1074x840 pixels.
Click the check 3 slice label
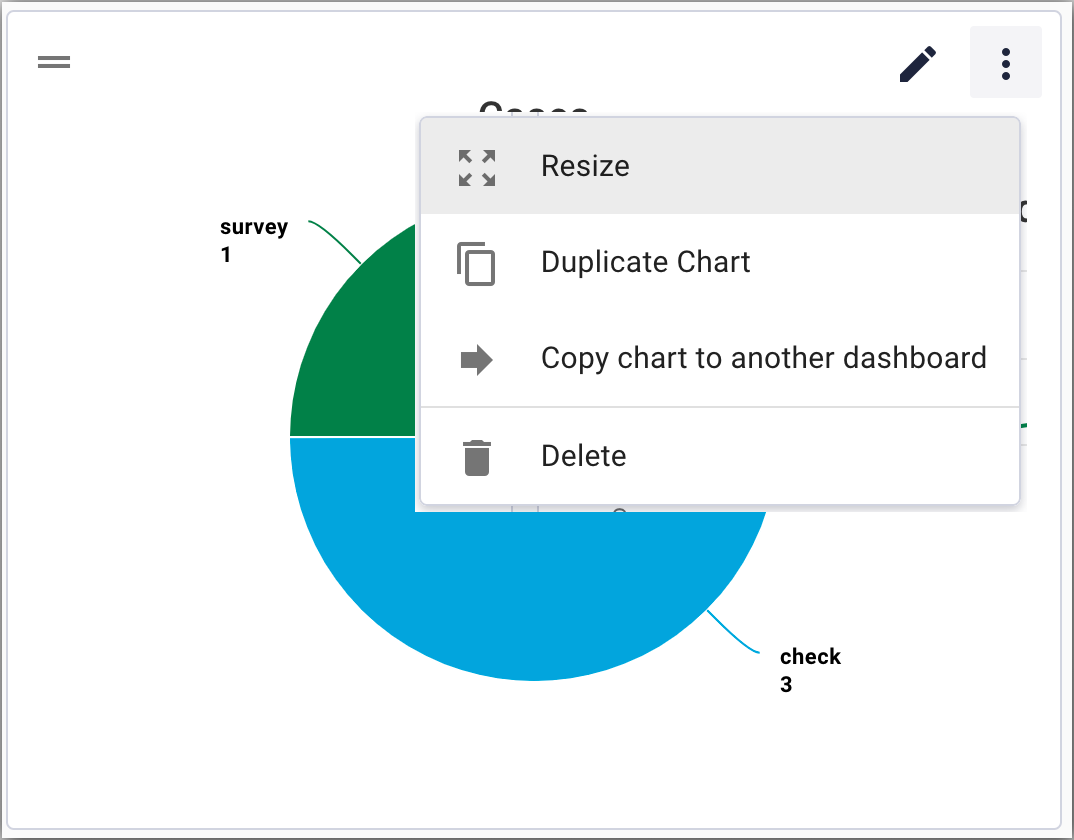810,670
